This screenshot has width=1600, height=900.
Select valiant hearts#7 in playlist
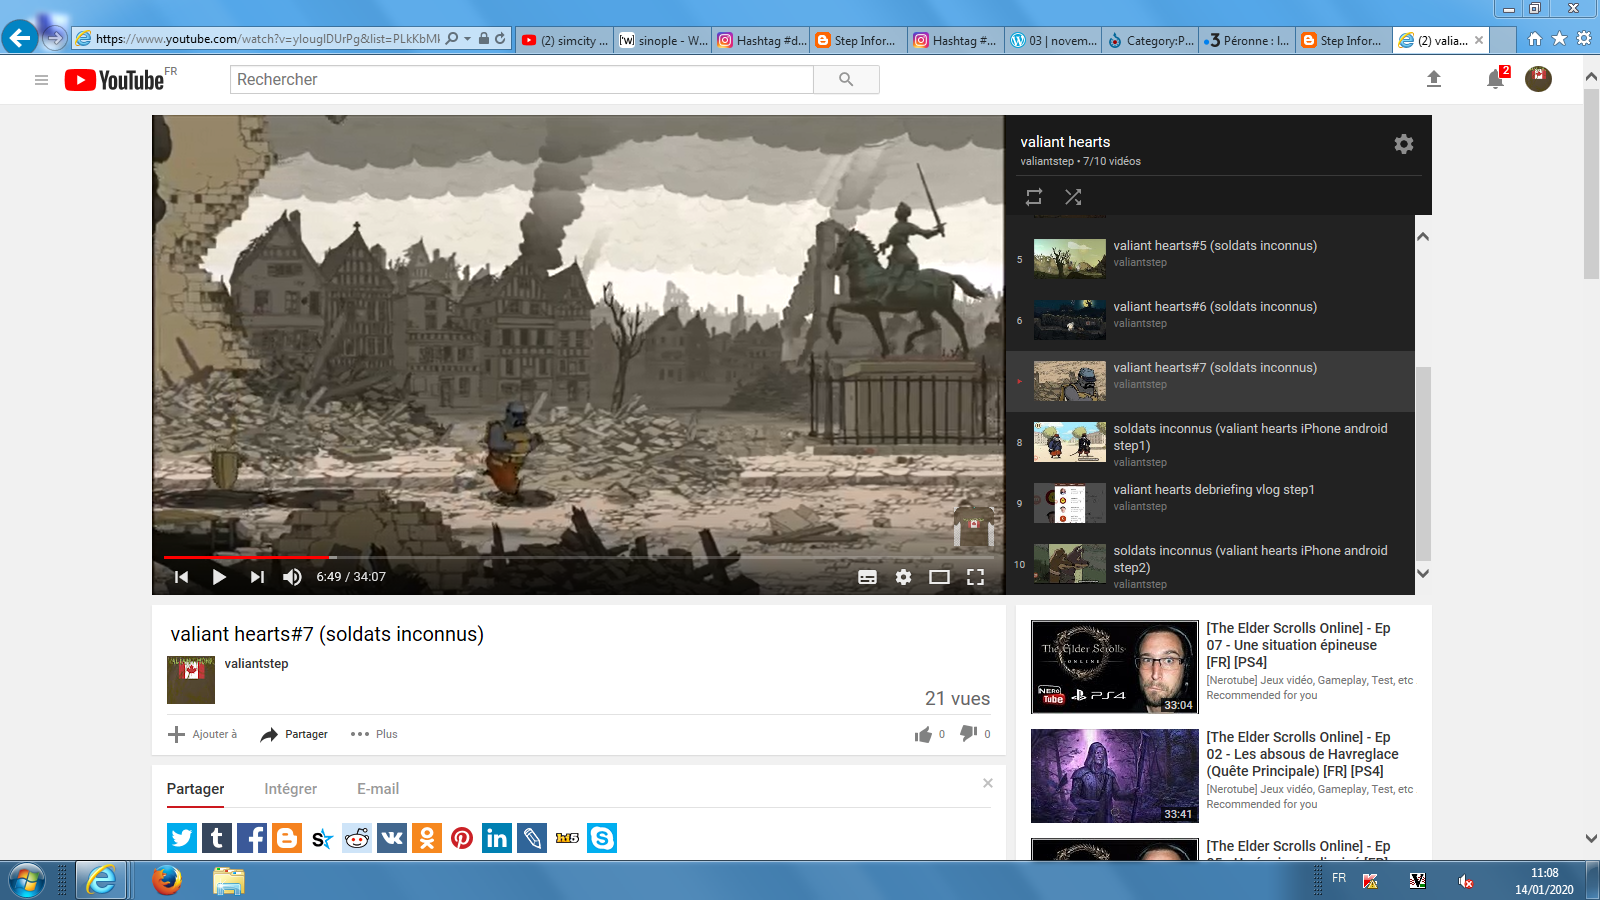(1210, 381)
